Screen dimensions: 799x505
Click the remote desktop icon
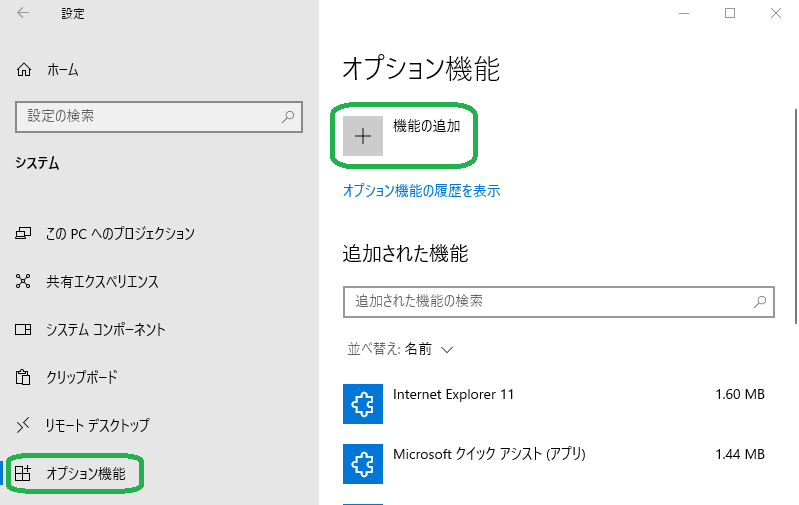(x=23, y=426)
